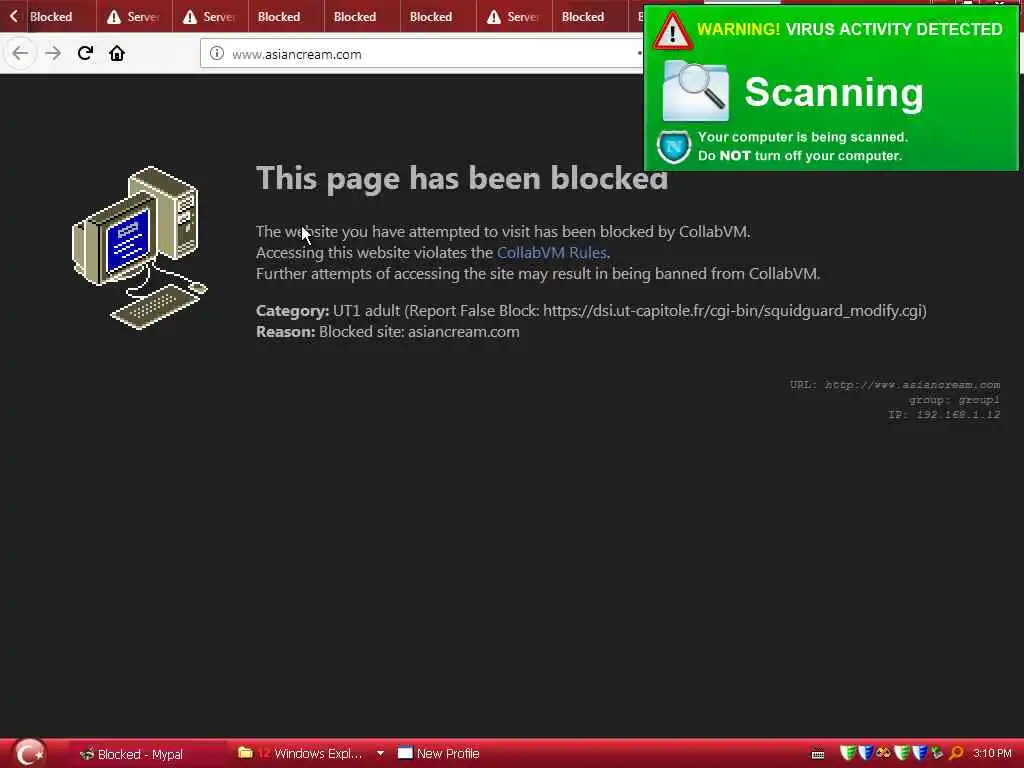Click the WARNING! VIRUS ACTIVITY DETECTED banner text

click(x=850, y=29)
